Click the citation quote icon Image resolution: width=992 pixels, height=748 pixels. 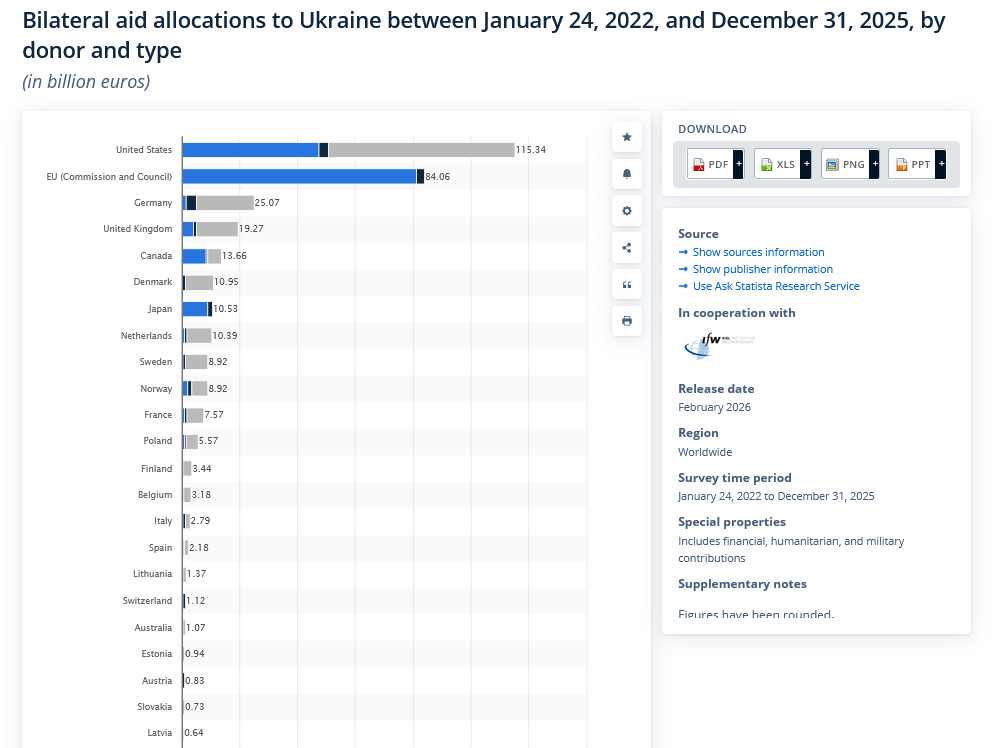(x=627, y=284)
